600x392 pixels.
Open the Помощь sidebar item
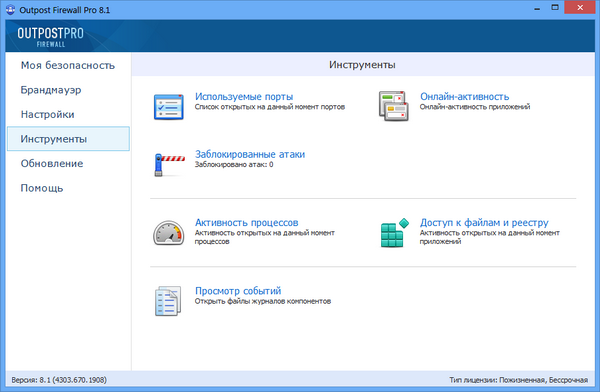42,188
